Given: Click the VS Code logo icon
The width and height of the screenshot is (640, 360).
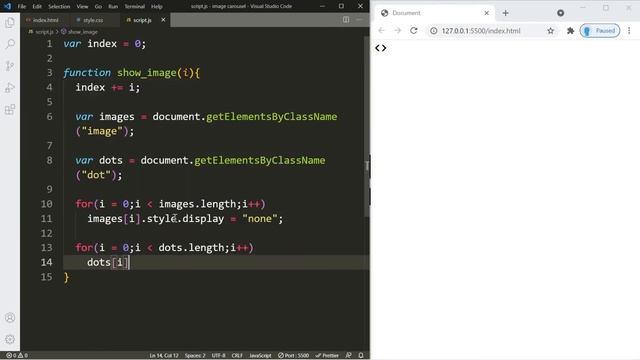Looking at the screenshot, I should (x=7, y=6).
